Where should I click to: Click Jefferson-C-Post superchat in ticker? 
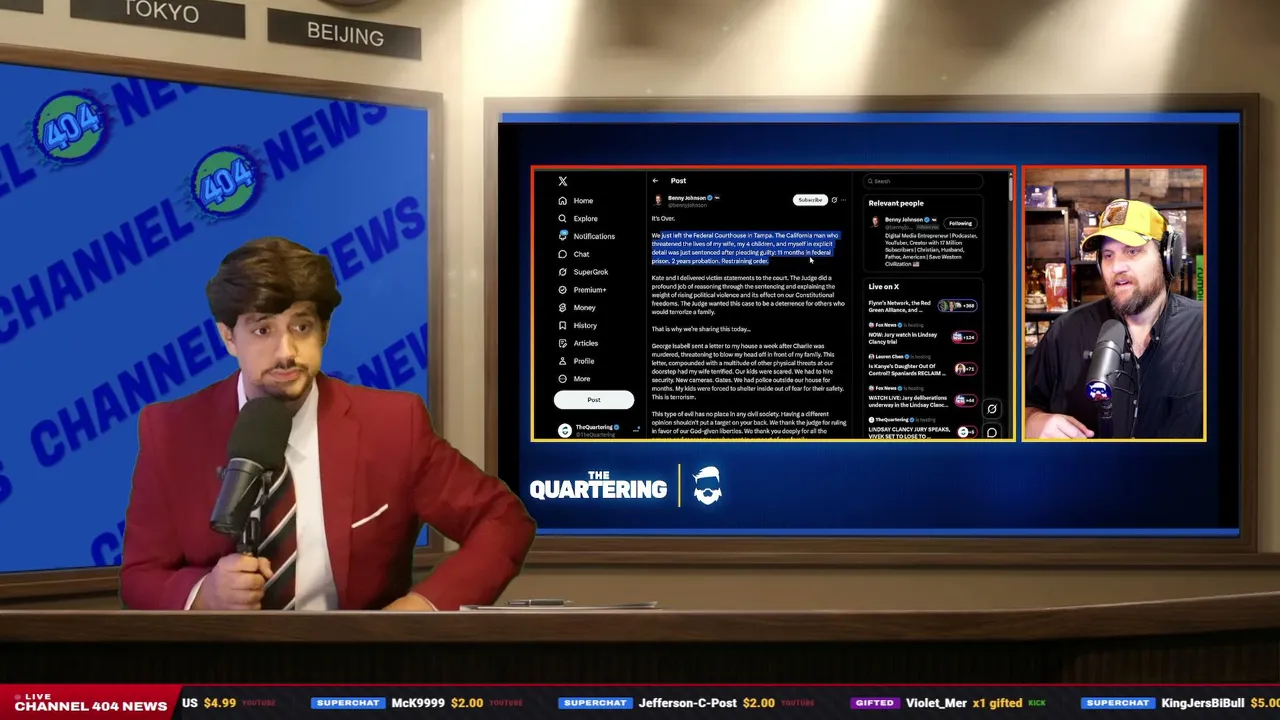coord(686,703)
